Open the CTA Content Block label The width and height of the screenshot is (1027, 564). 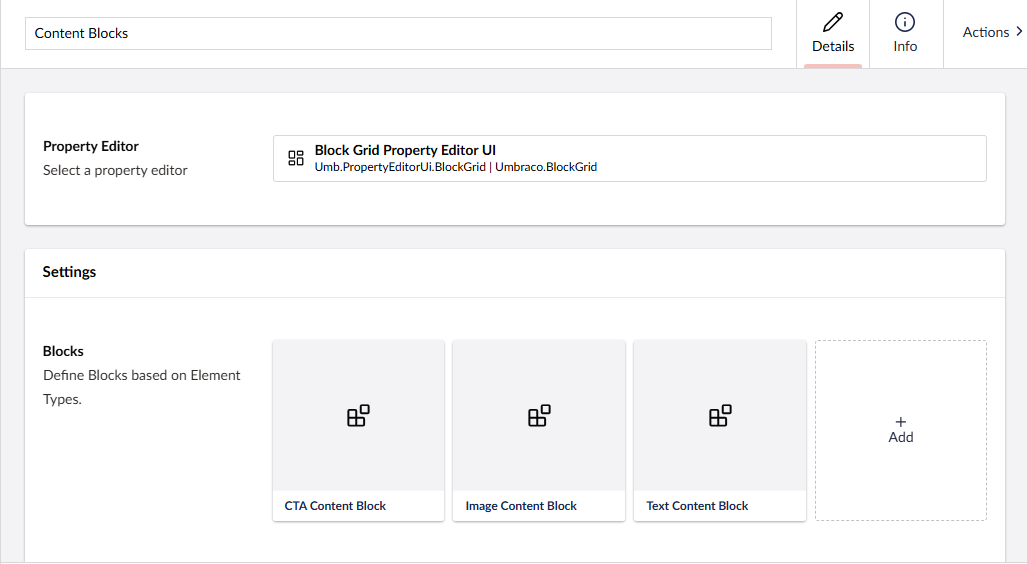tap(335, 506)
